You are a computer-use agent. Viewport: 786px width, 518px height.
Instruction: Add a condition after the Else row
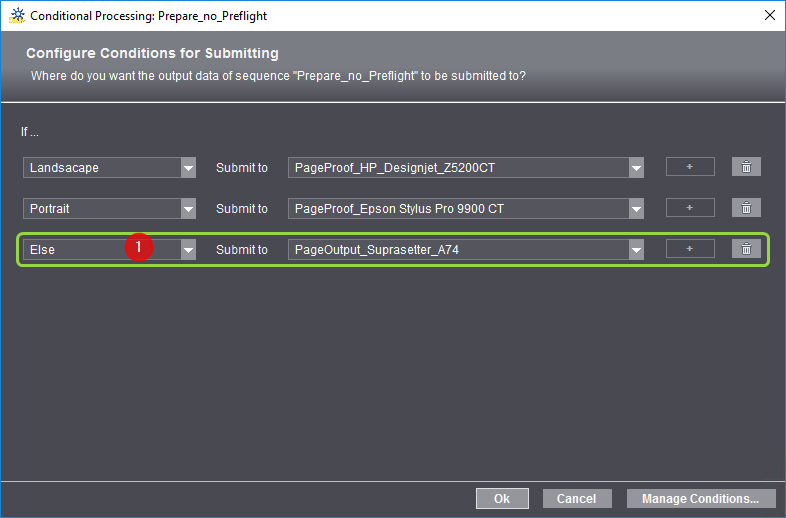coord(690,249)
